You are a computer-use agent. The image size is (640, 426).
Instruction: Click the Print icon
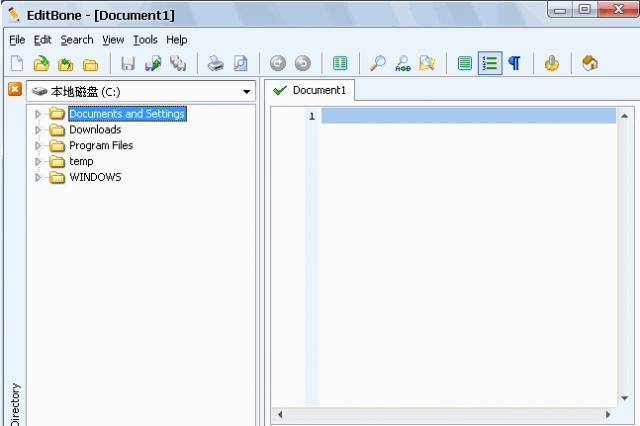[x=216, y=64]
